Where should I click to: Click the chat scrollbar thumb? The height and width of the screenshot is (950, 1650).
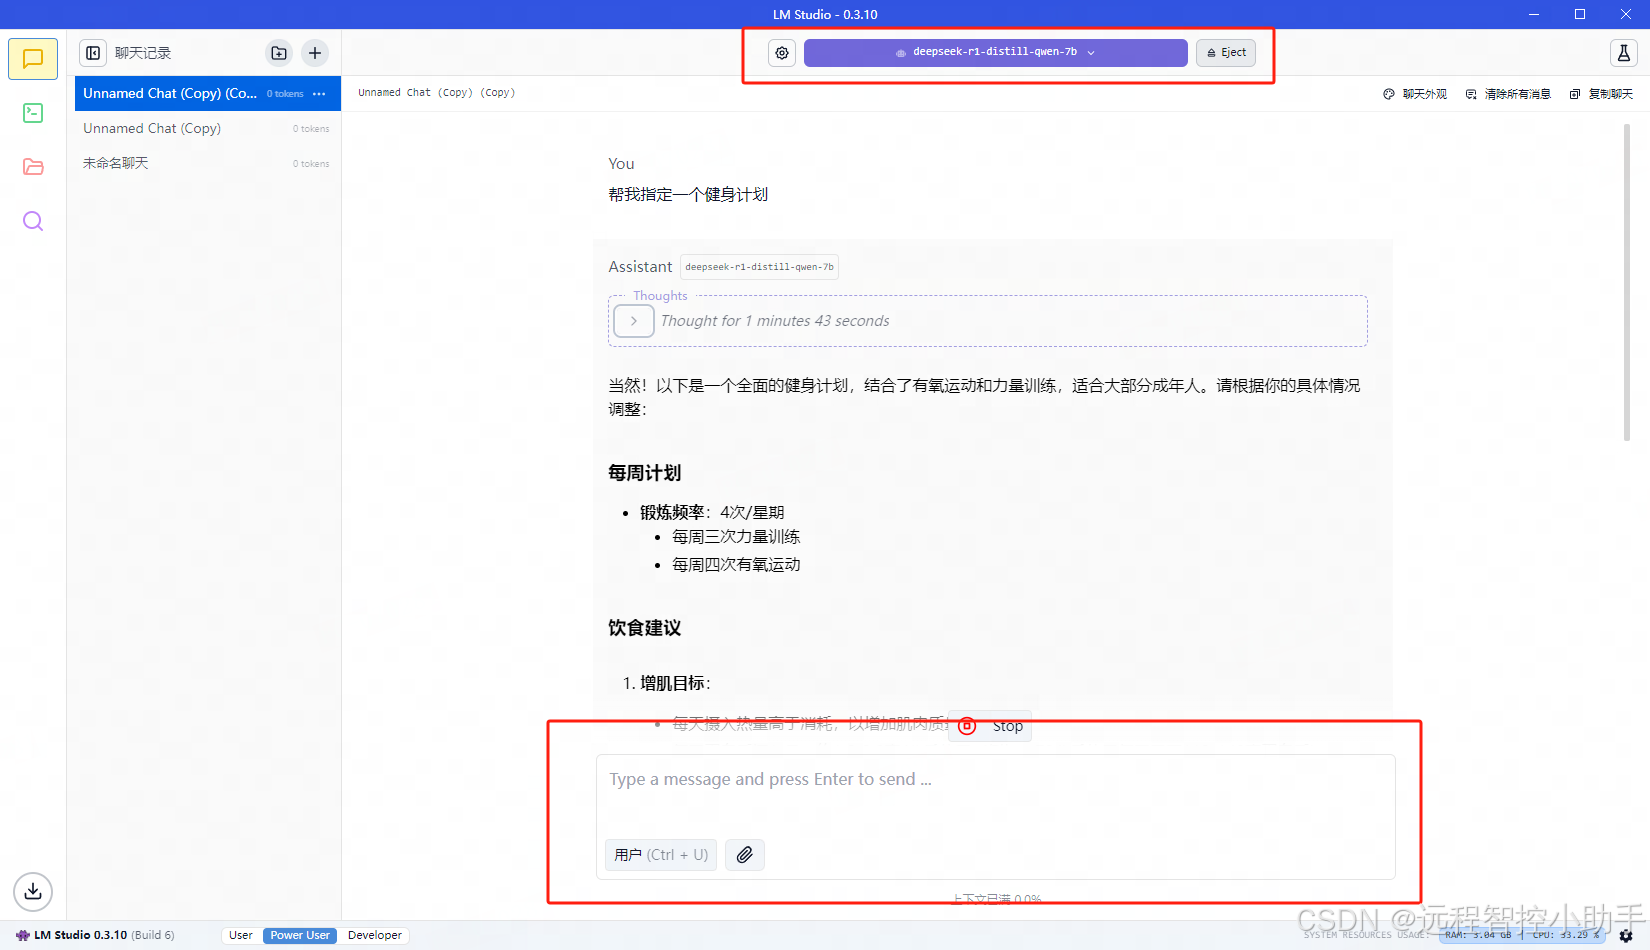pos(1626,283)
